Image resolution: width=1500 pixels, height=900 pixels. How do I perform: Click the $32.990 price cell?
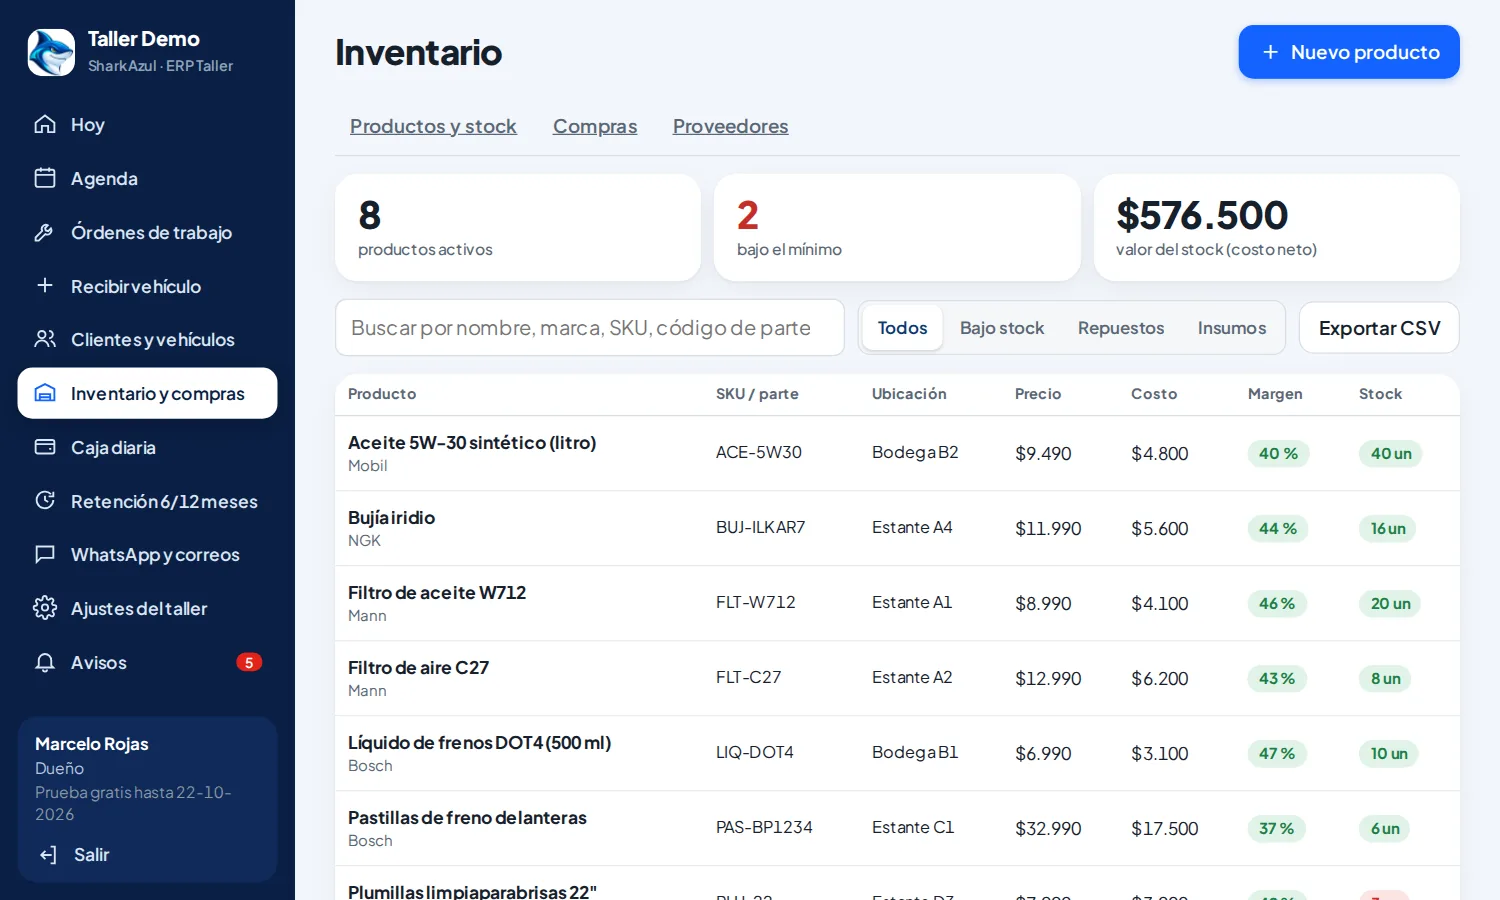[x=1048, y=828]
